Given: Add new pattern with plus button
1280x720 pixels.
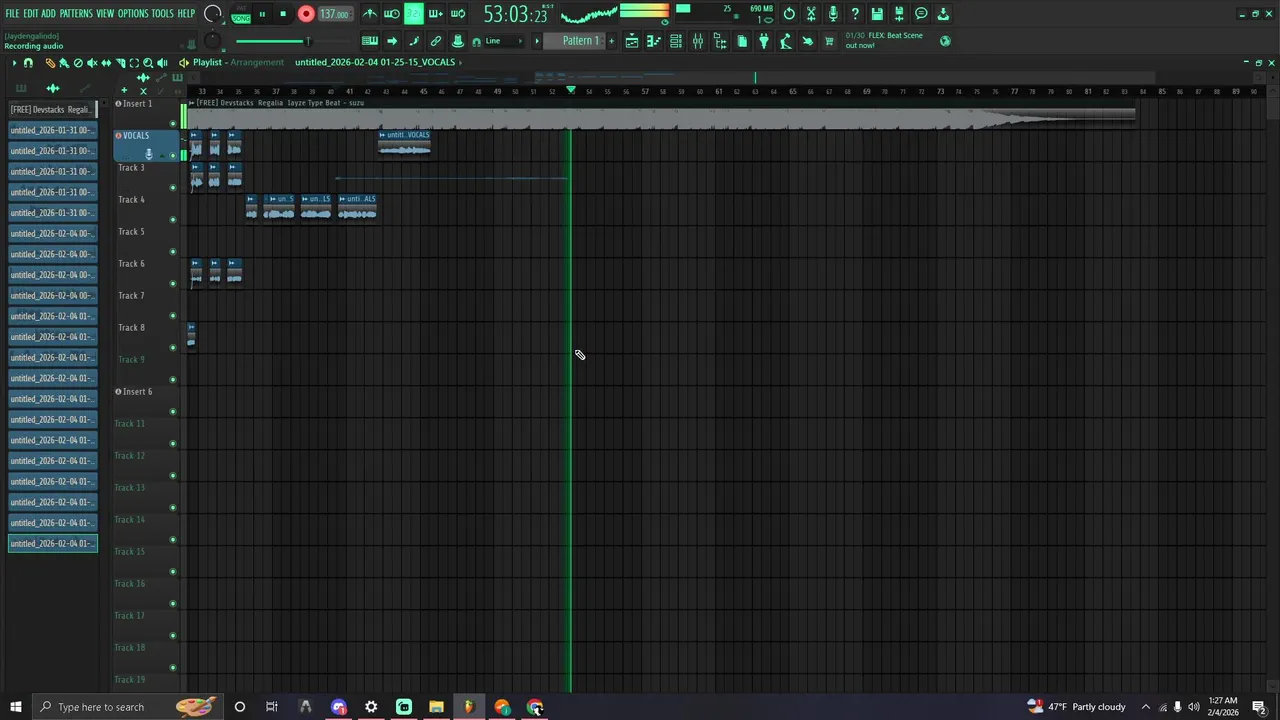Looking at the screenshot, I should (612, 41).
